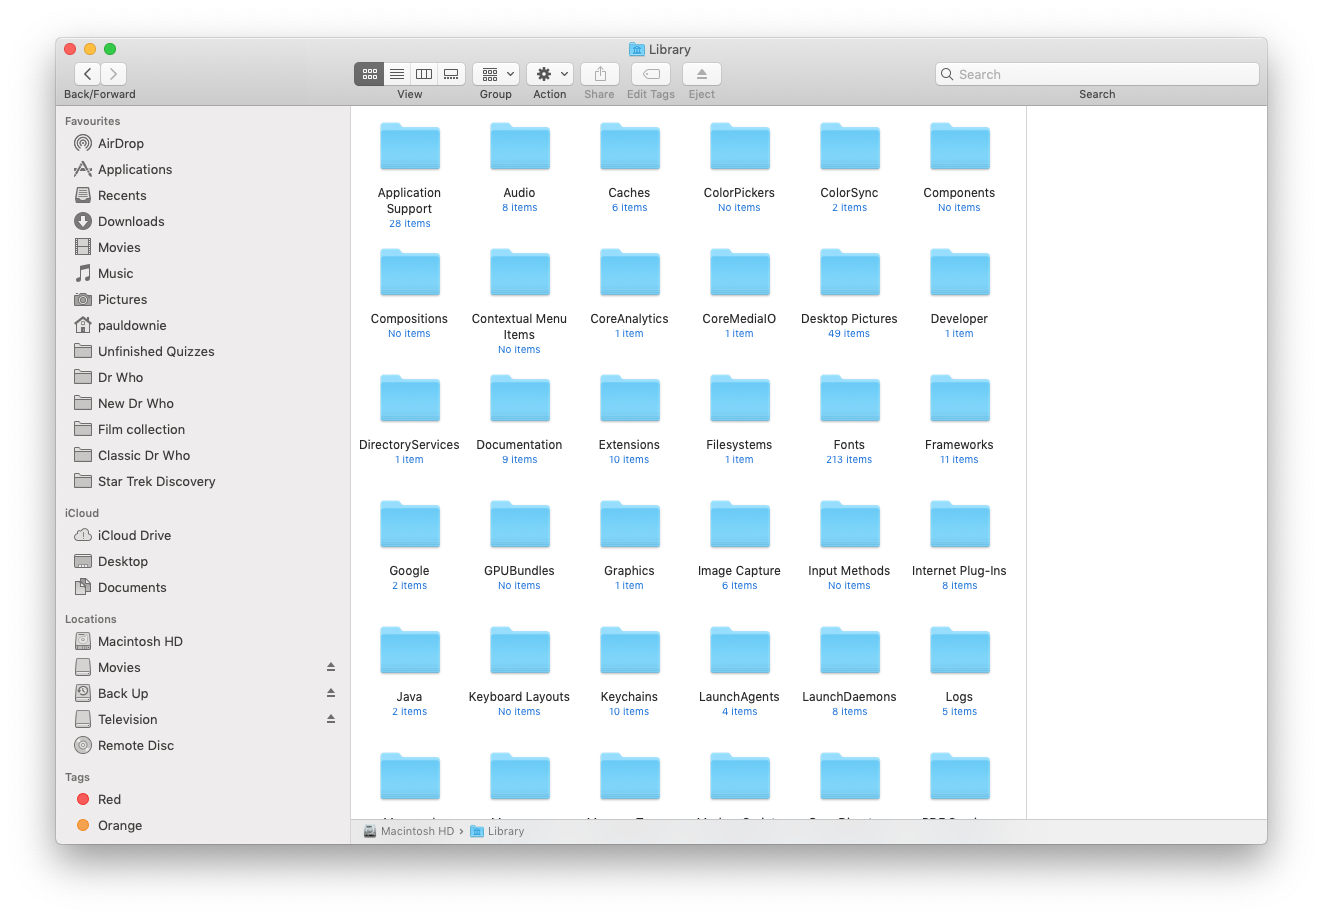Go back with the Back arrow
The image size is (1323, 918).
(x=88, y=74)
